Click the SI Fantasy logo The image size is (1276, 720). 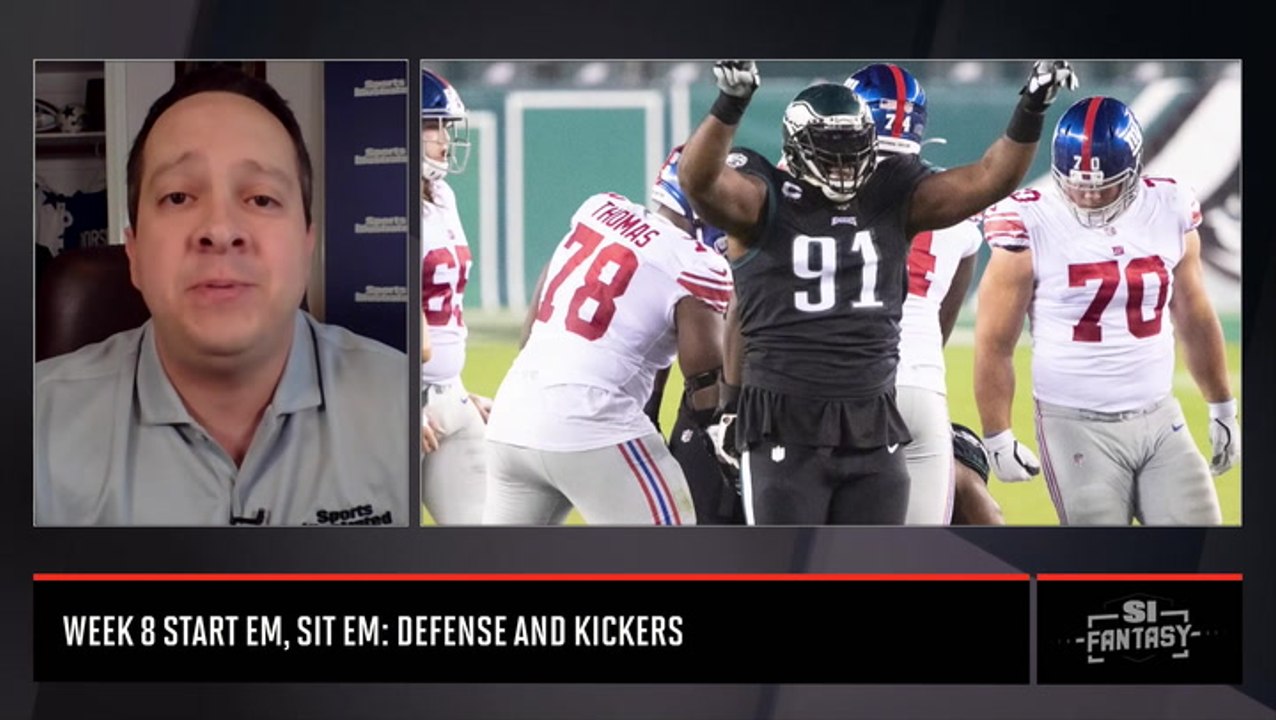(1139, 629)
